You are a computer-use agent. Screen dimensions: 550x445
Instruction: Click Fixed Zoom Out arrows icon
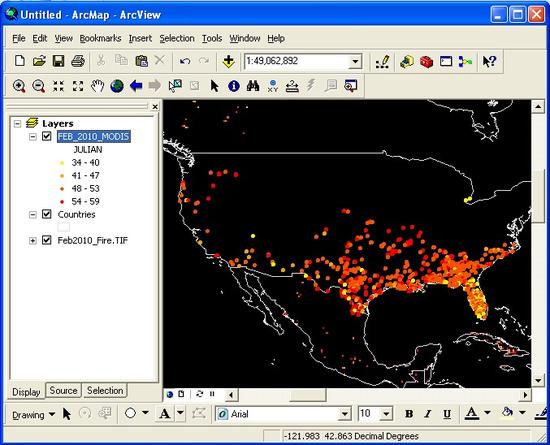tap(78, 86)
